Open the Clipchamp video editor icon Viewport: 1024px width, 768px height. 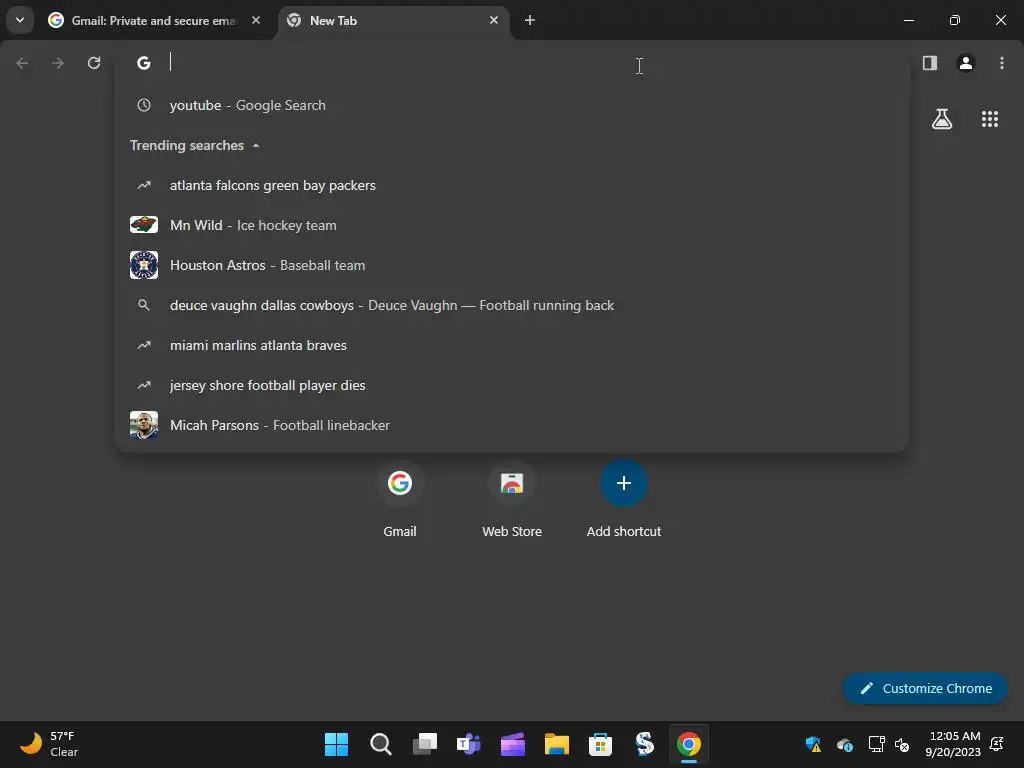click(x=513, y=744)
